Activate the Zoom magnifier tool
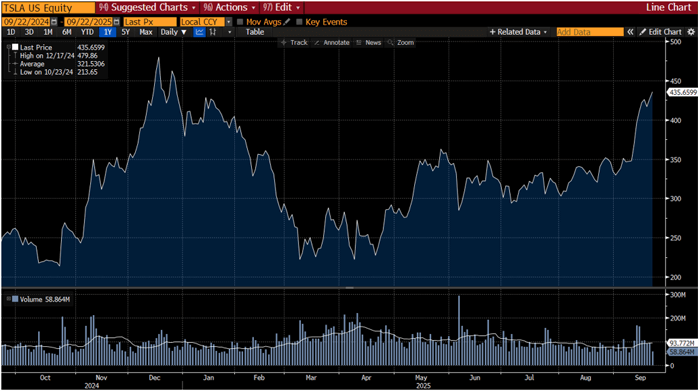The height and width of the screenshot is (392, 700). [x=400, y=42]
